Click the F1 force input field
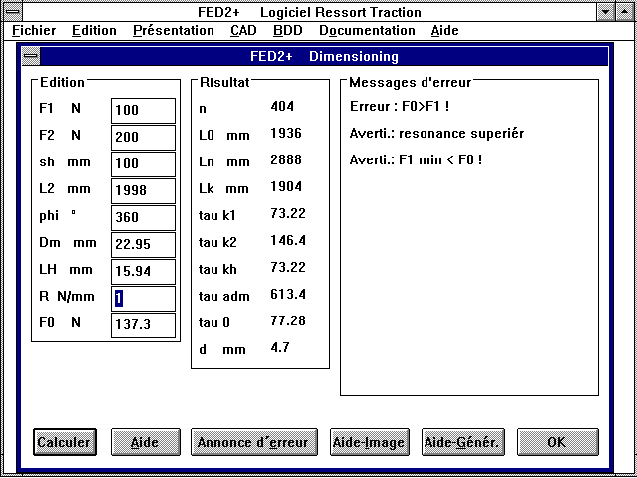637x478 pixels. tap(143, 110)
